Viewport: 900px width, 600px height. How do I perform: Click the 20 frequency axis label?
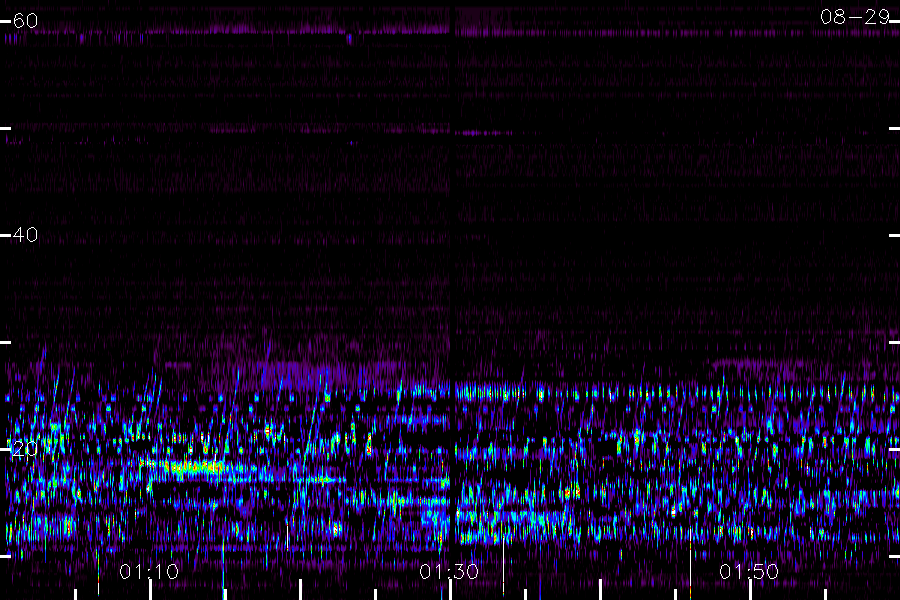coord(25,449)
